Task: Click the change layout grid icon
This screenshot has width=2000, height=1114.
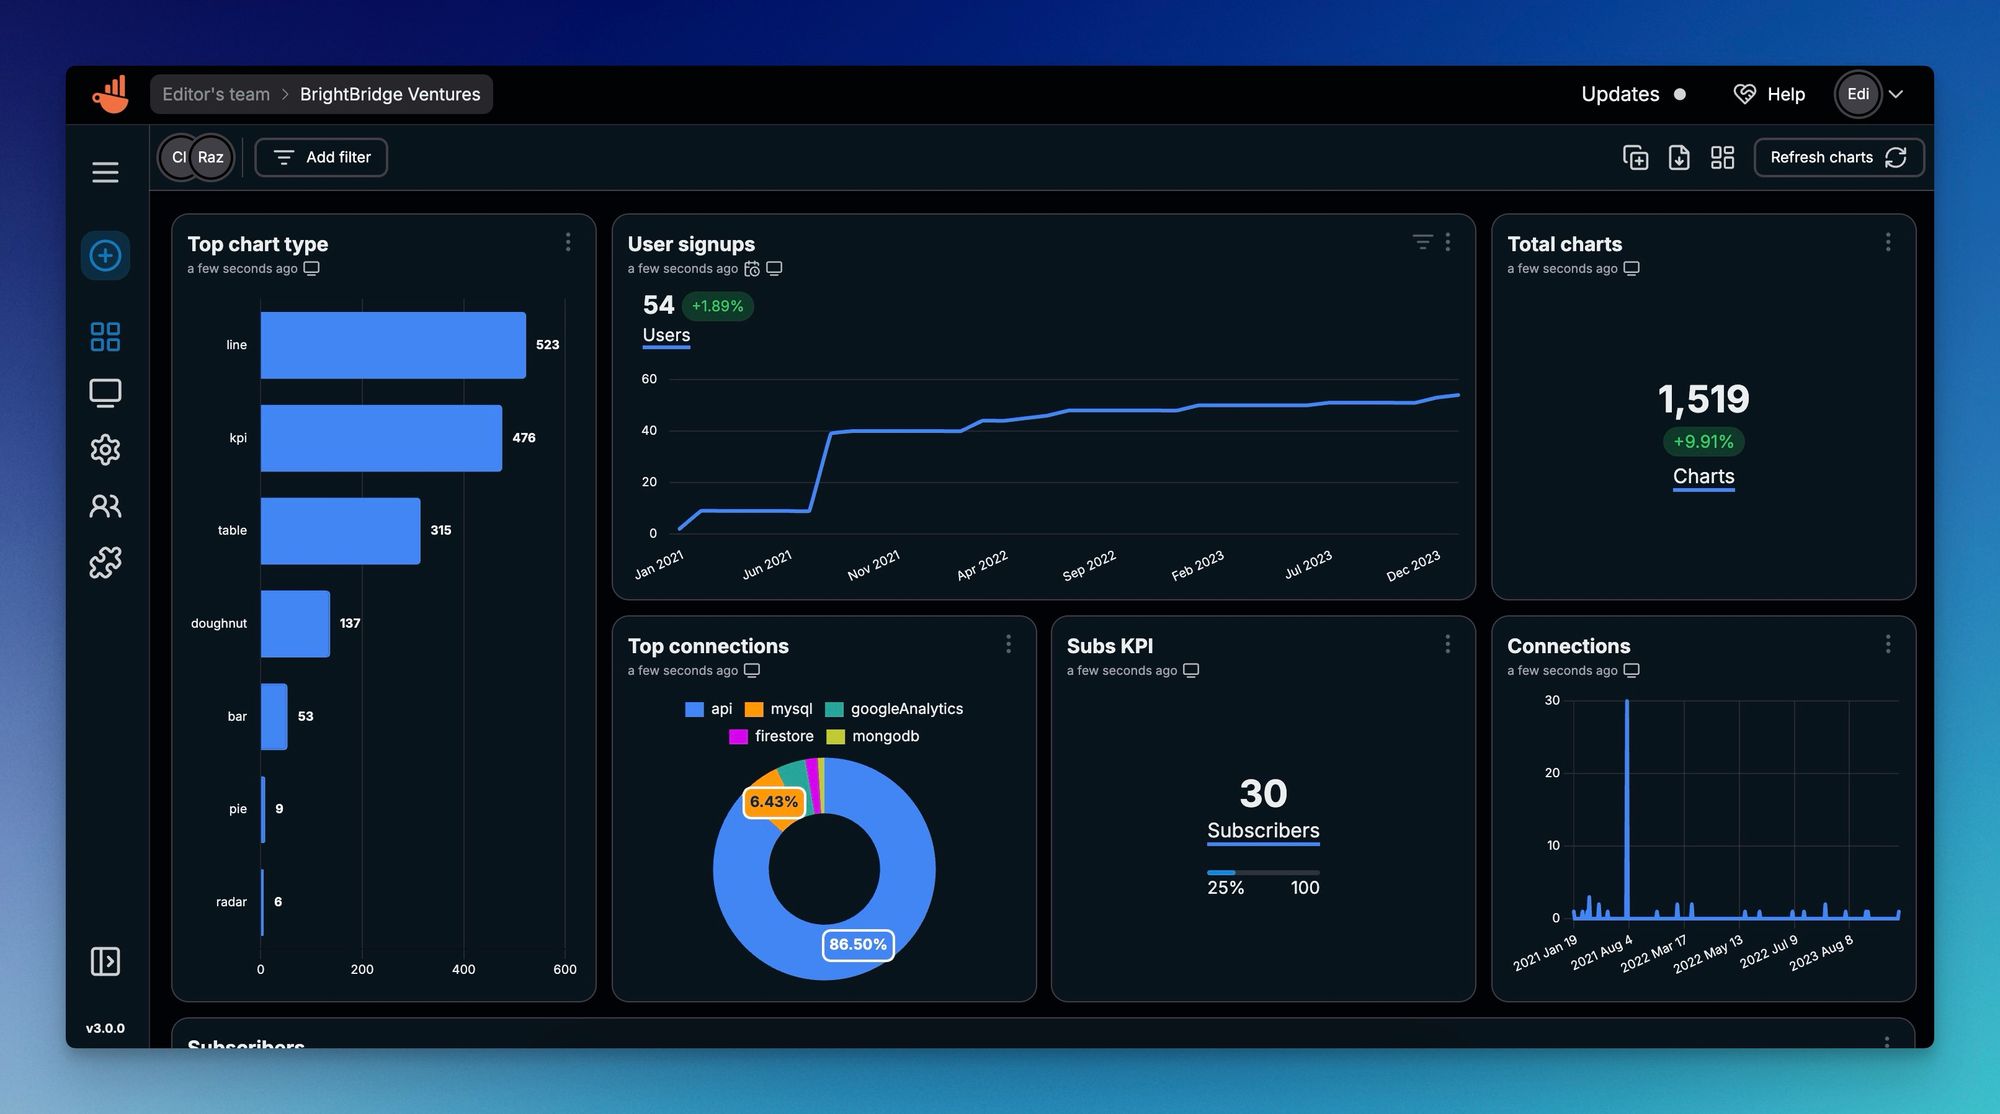Action: (x=1722, y=157)
